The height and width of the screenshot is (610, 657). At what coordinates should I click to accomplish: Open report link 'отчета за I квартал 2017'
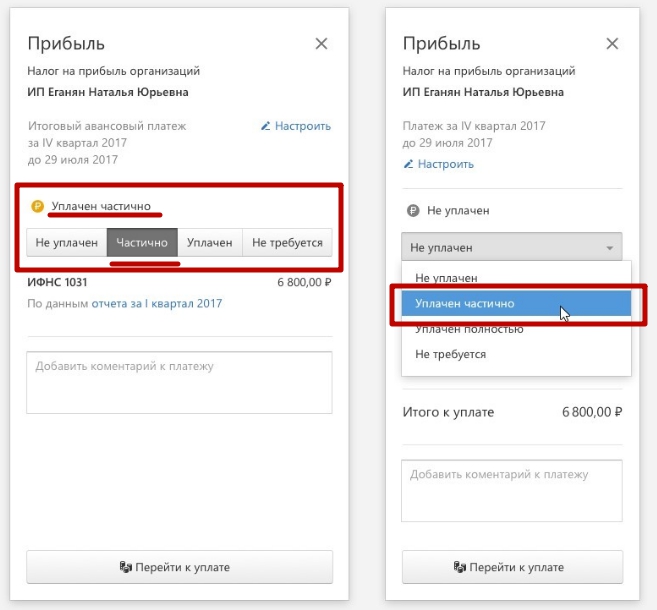point(156,304)
